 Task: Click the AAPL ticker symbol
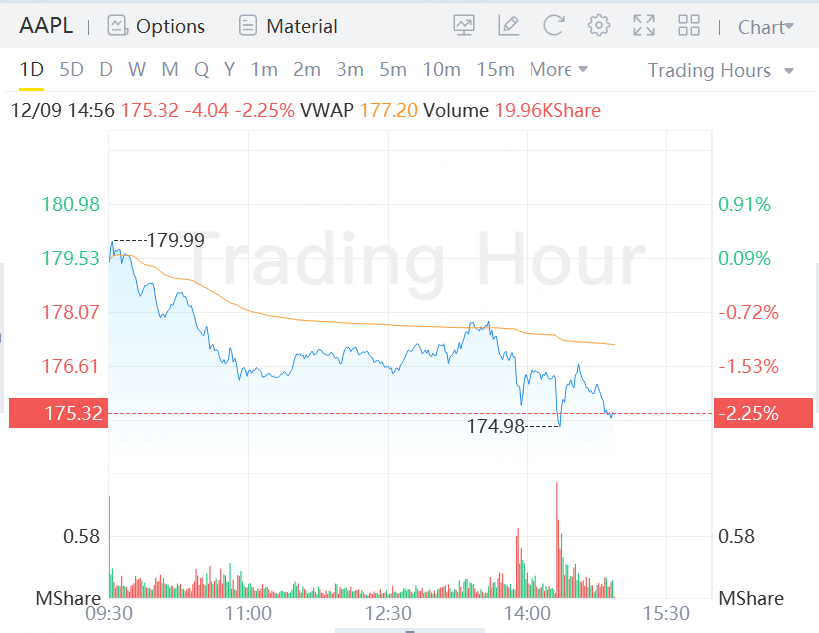pyautogui.click(x=46, y=26)
